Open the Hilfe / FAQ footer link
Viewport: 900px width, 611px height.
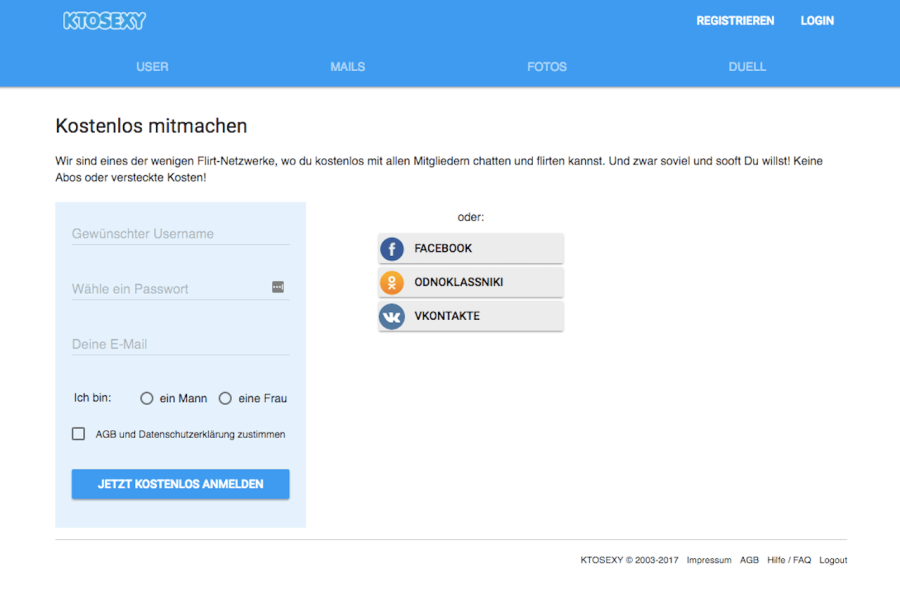789,560
